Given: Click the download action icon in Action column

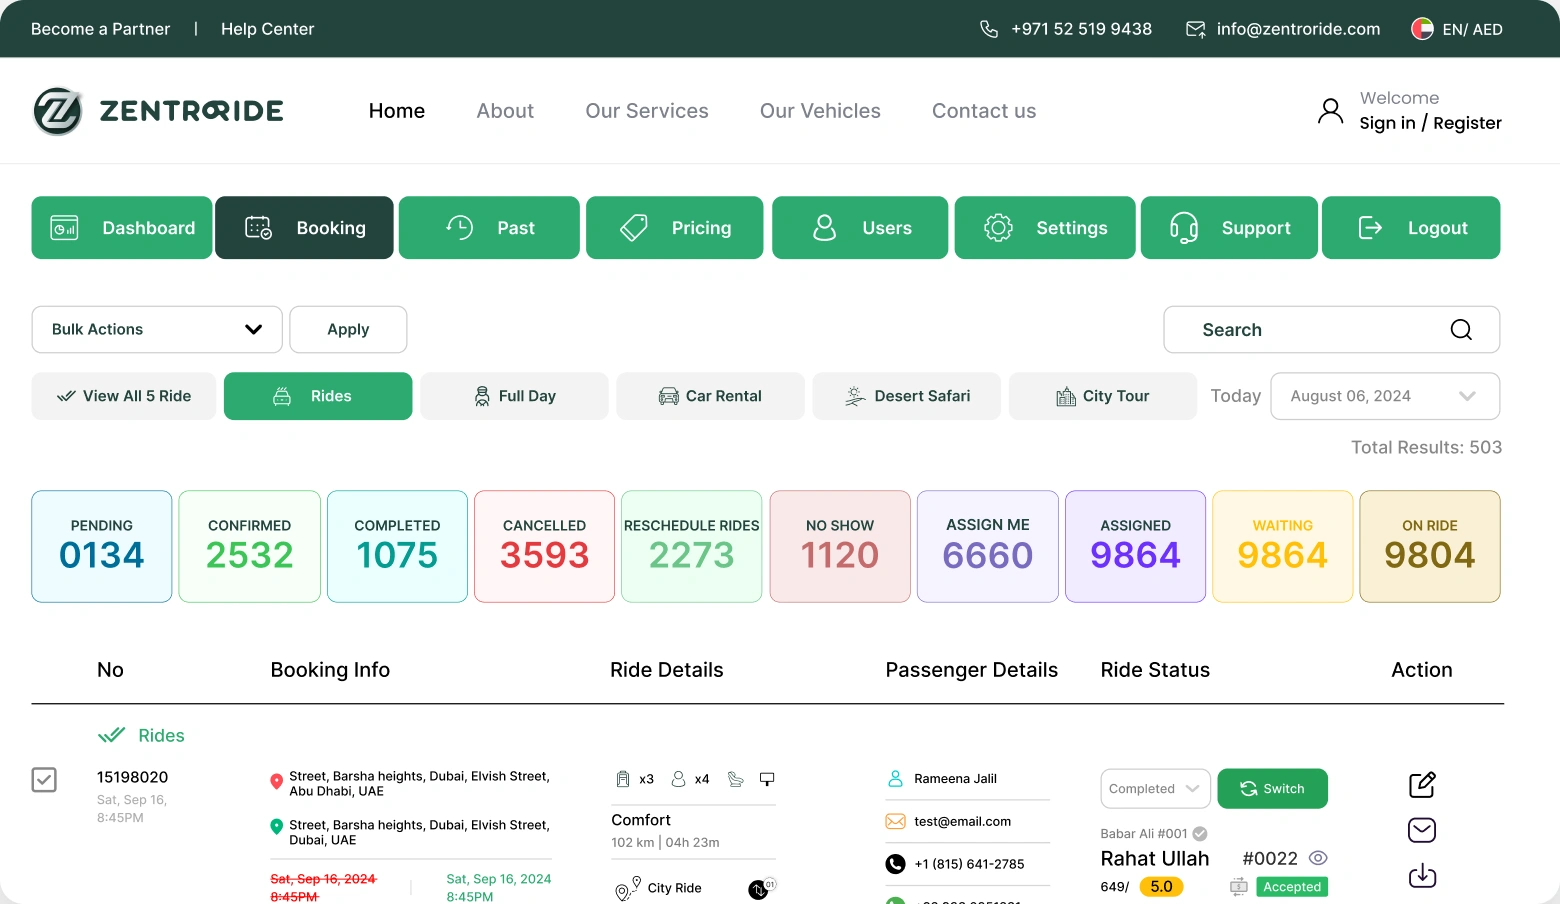Looking at the screenshot, I should click(1422, 876).
